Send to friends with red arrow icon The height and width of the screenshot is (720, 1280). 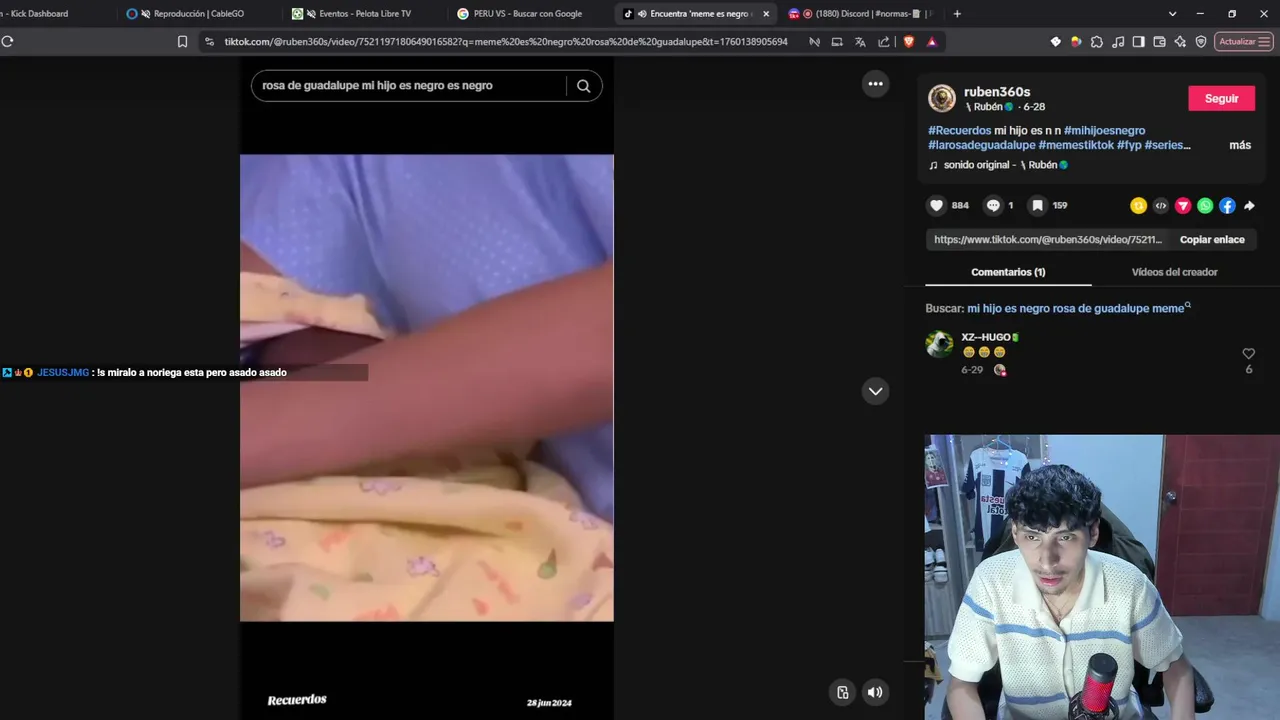pyautogui.click(x=1183, y=205)
